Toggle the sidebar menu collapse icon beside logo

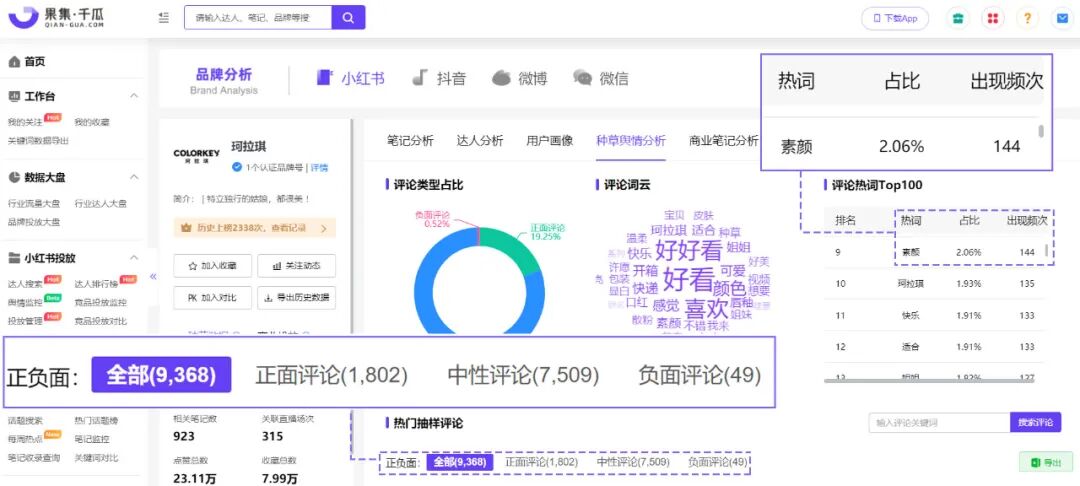coord(164,17)
